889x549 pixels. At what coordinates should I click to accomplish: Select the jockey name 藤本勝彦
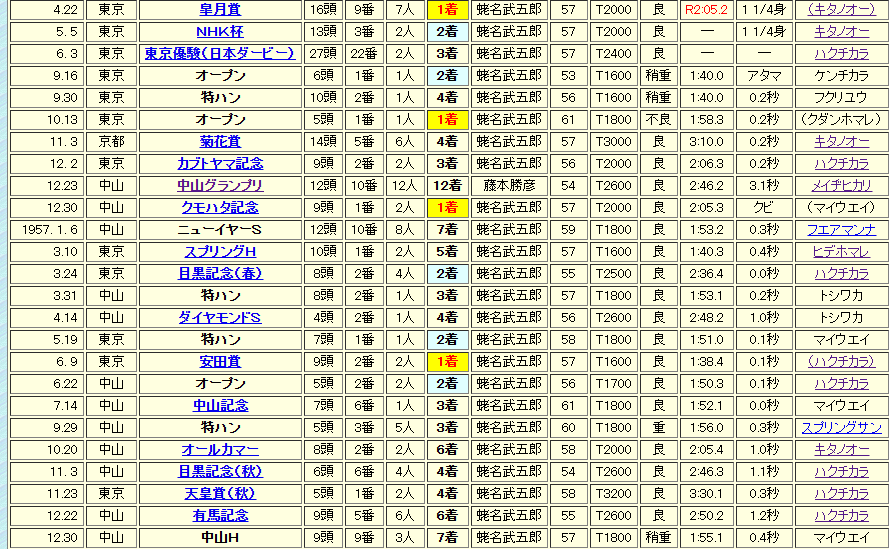509,186
